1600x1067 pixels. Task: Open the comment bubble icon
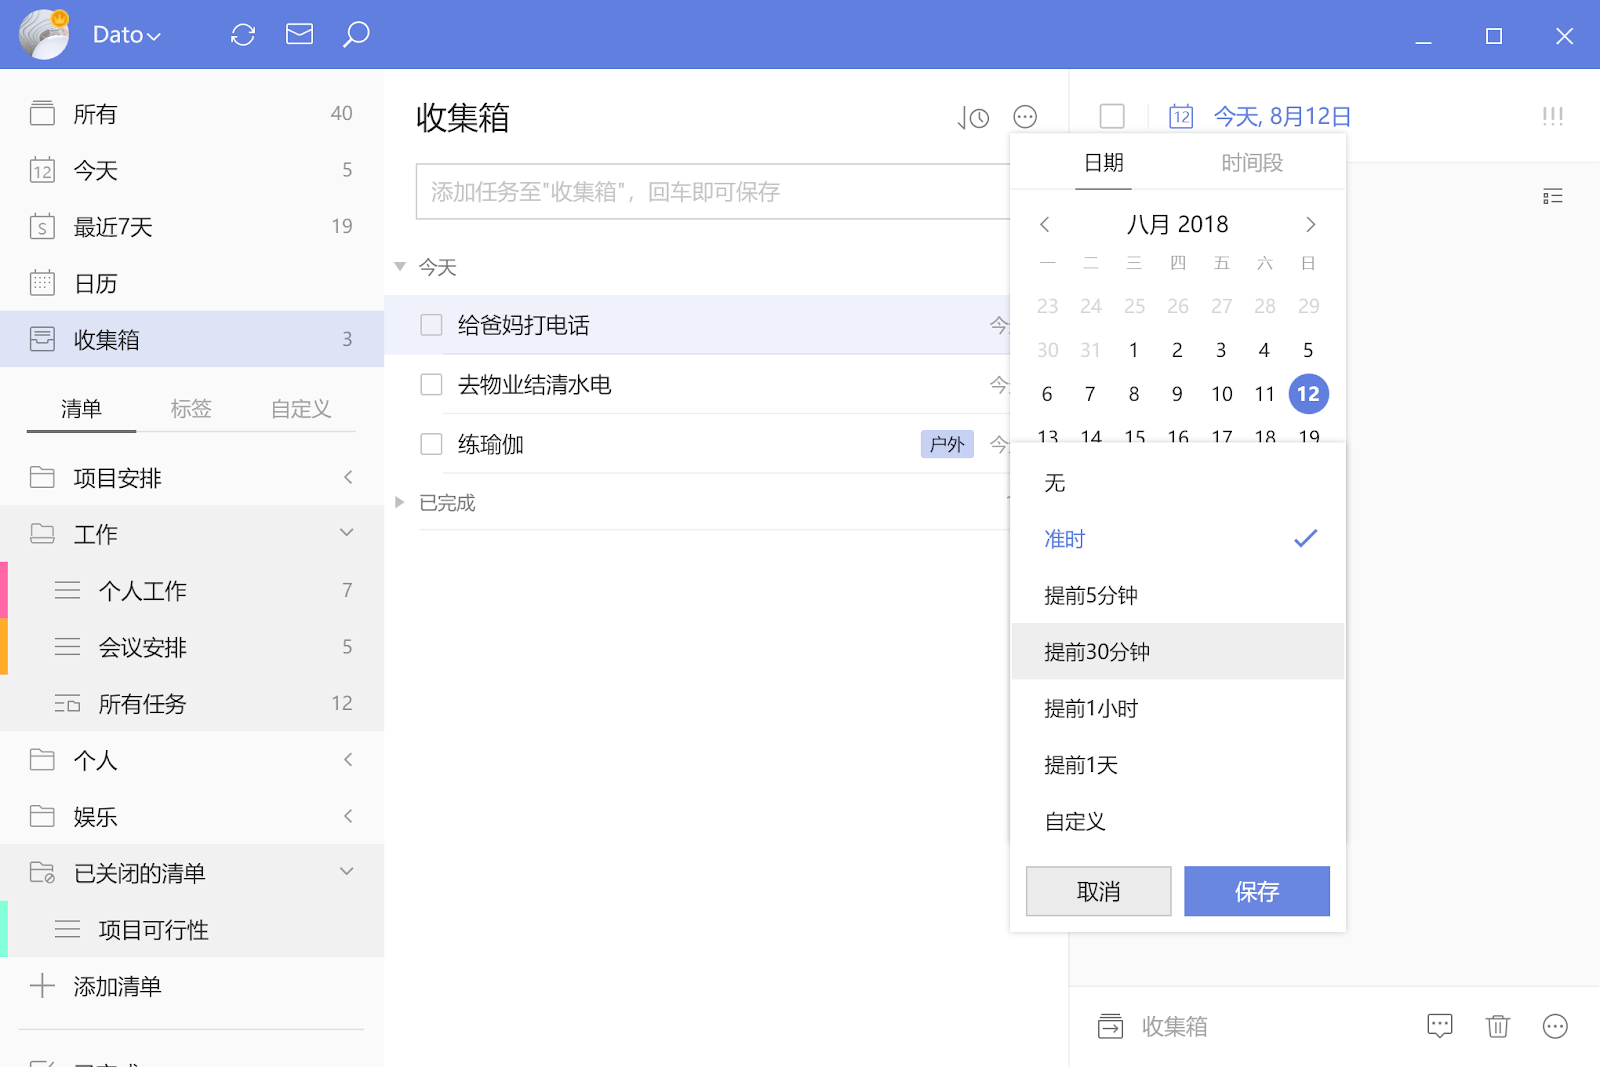[x=1439, y=1026]
